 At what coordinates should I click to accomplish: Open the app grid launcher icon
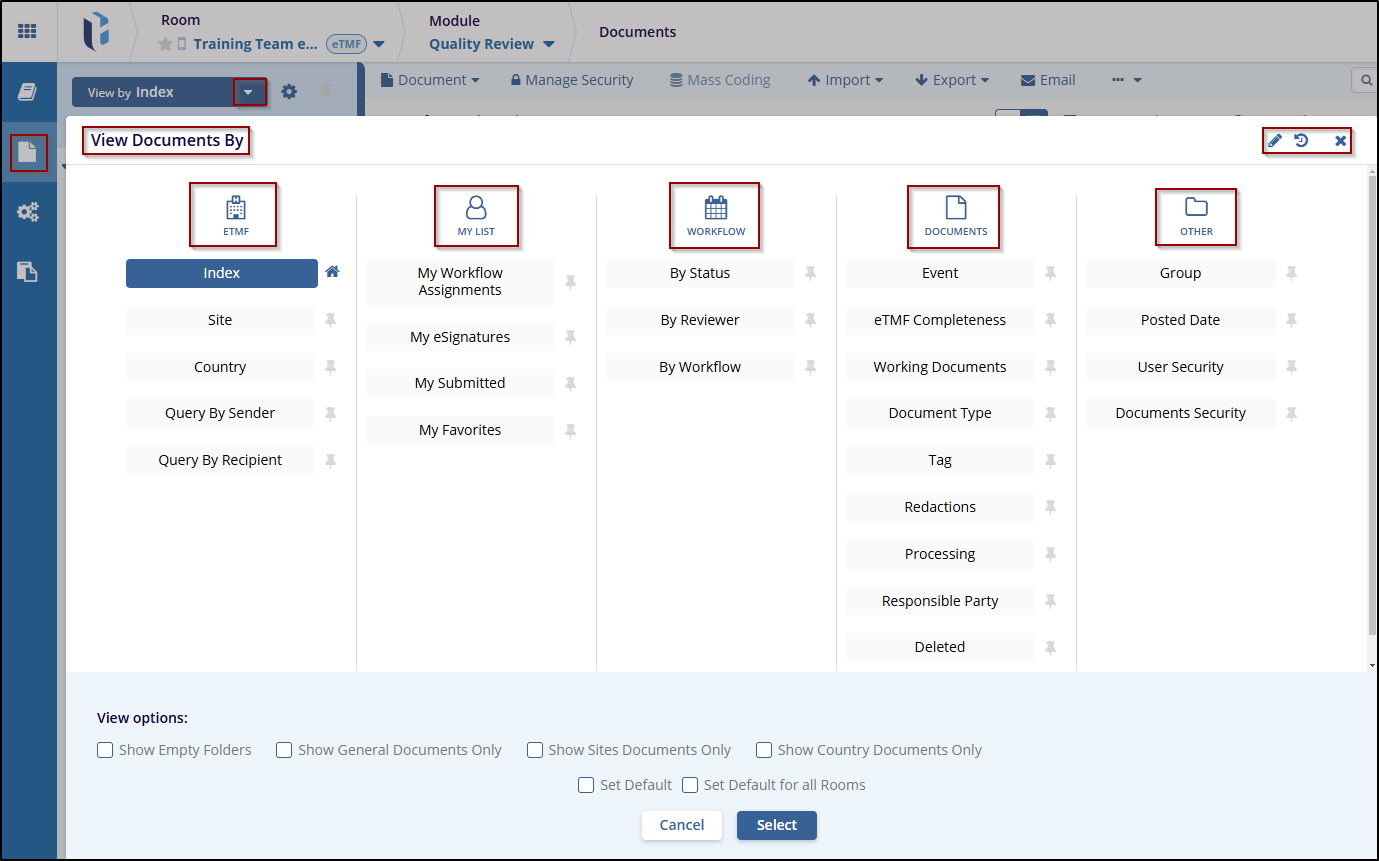(x=27, y=31)
